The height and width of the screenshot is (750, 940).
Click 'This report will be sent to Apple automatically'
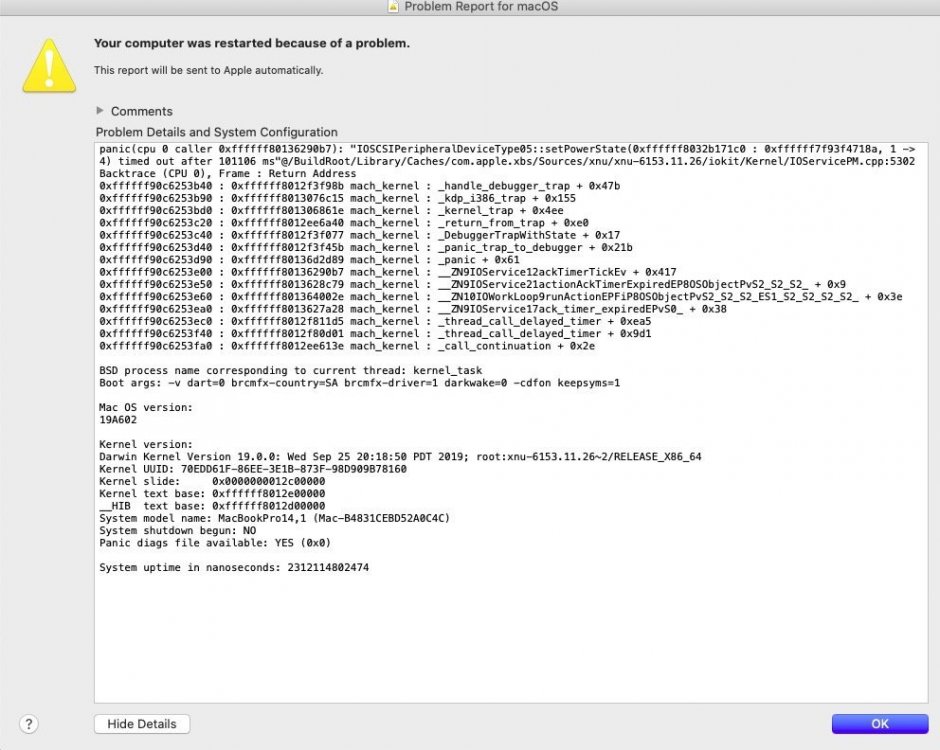click(209, 70)
